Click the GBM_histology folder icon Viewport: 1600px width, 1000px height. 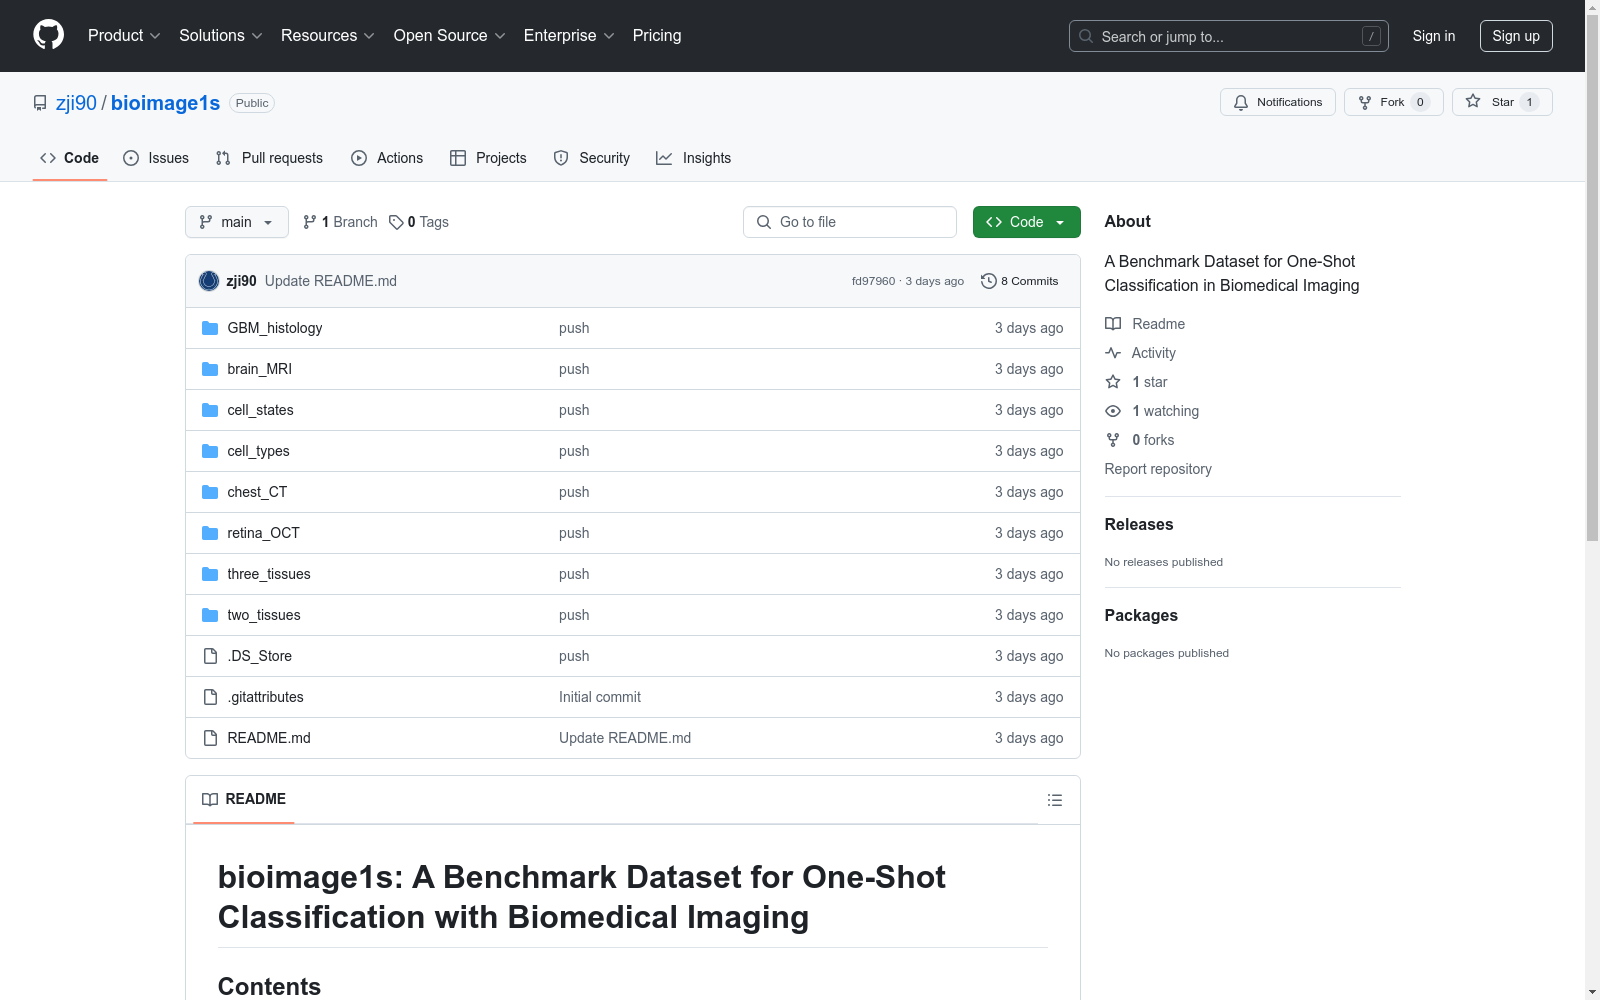click(210, 328)
